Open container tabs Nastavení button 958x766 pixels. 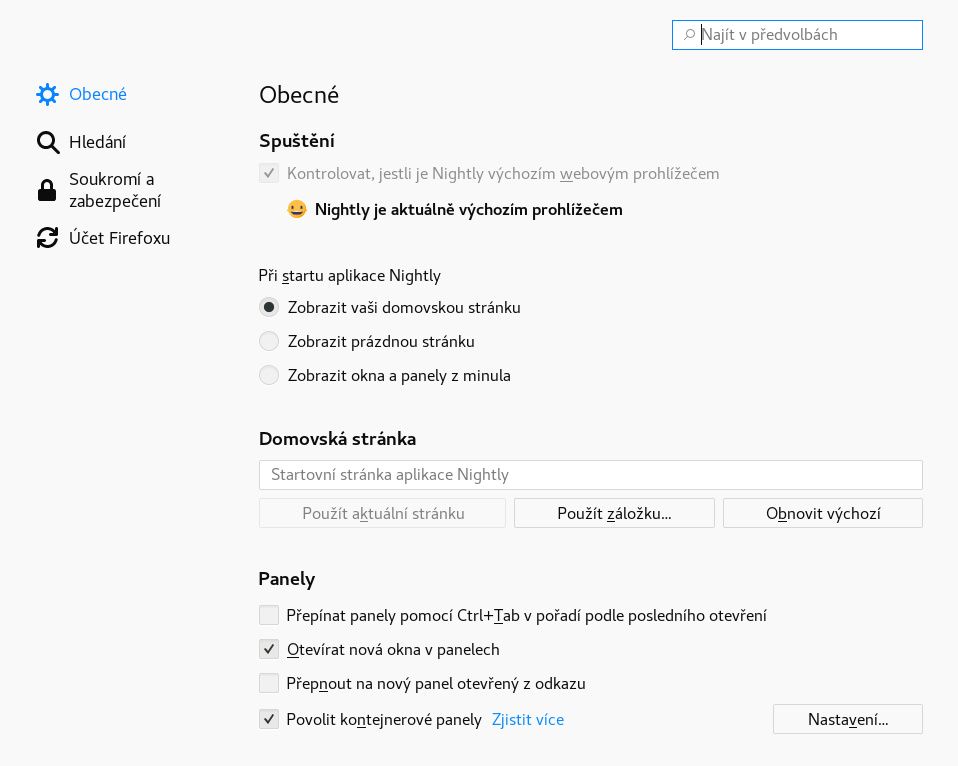click(847, 719)
